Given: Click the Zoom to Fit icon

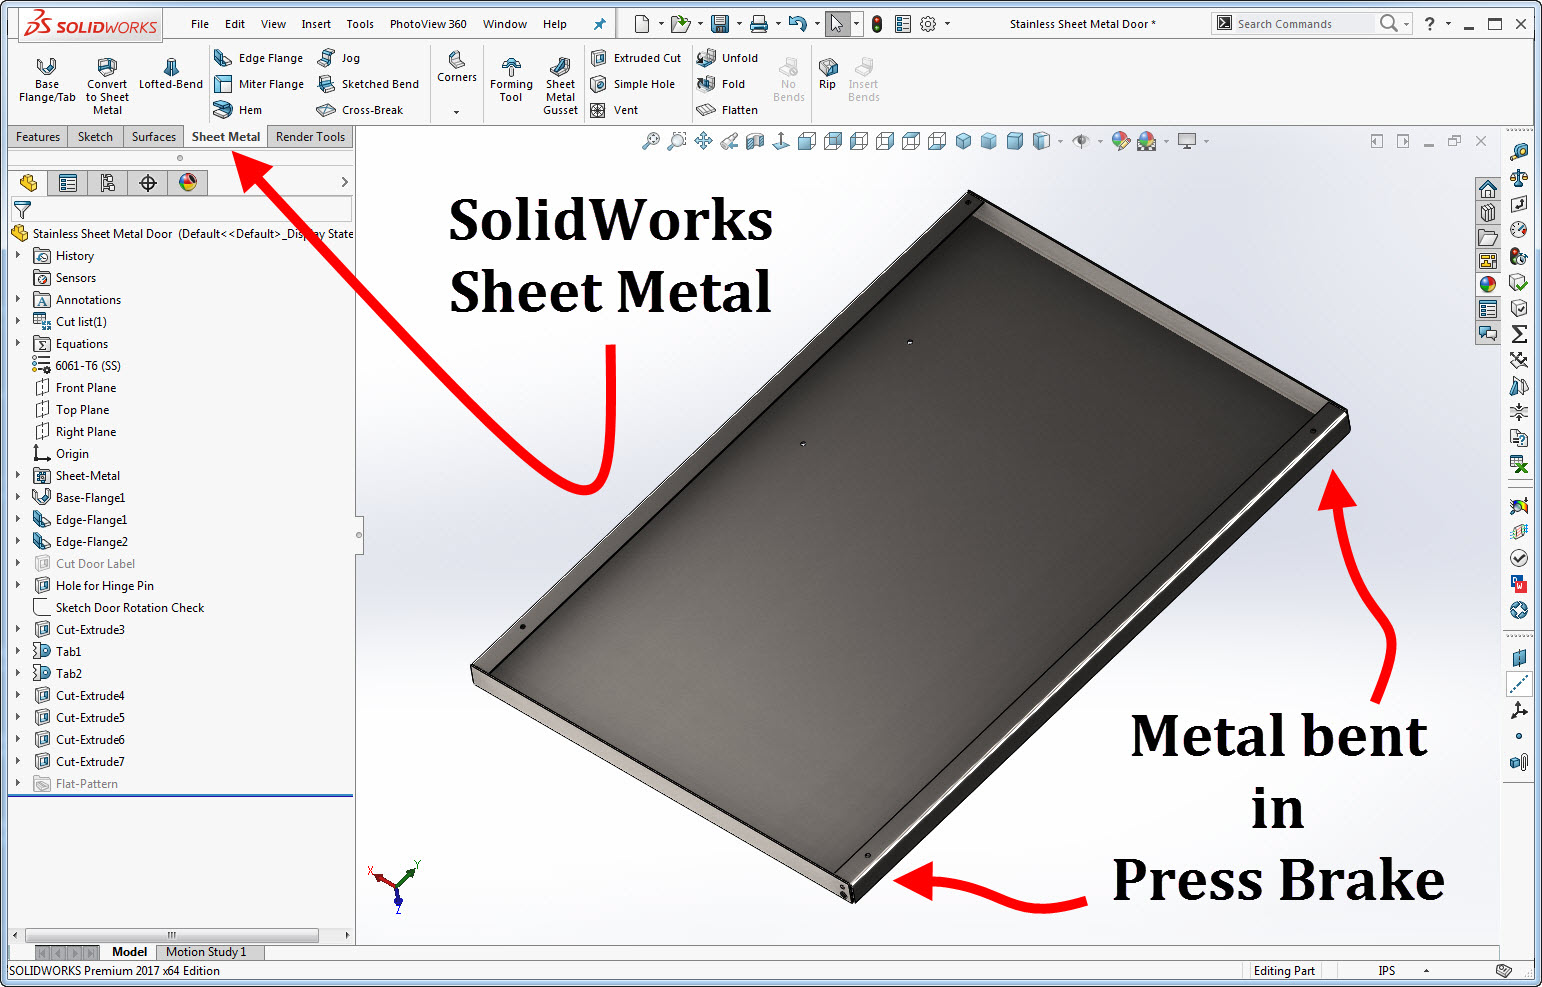Looking at the screenshot, I should pos(650,141).
